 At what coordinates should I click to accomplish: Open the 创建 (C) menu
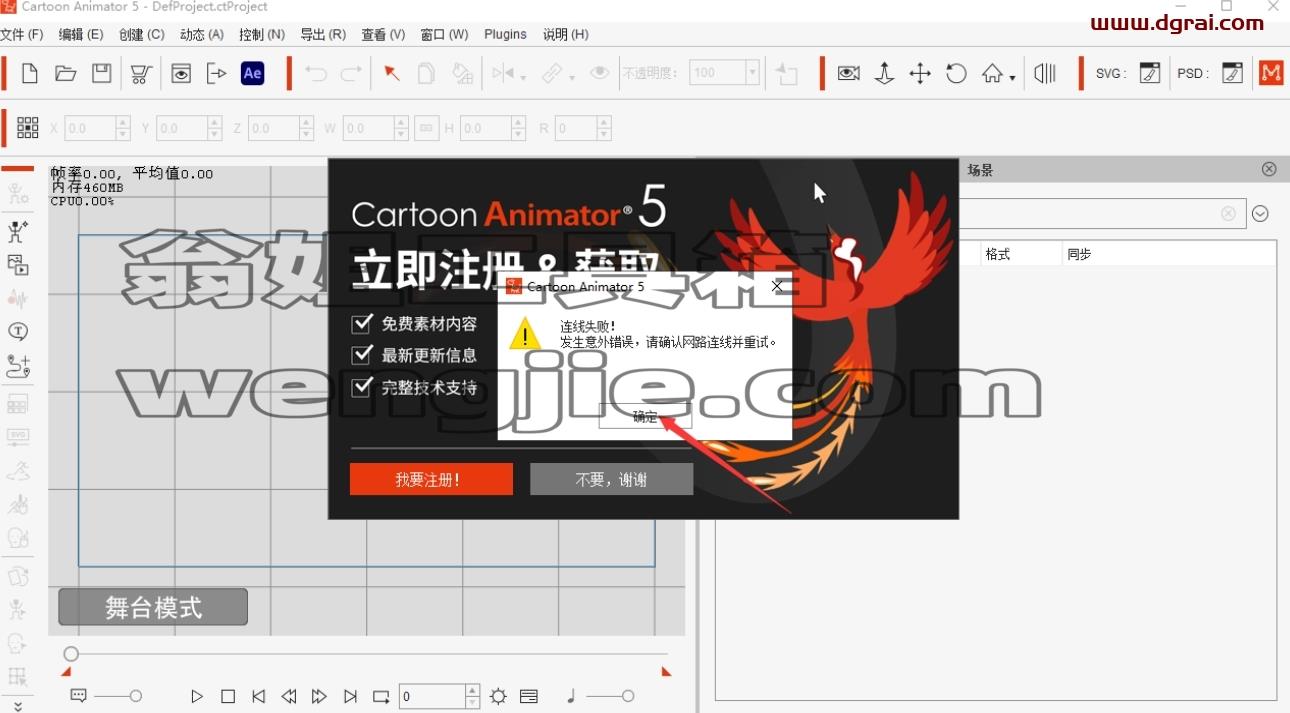141,34
